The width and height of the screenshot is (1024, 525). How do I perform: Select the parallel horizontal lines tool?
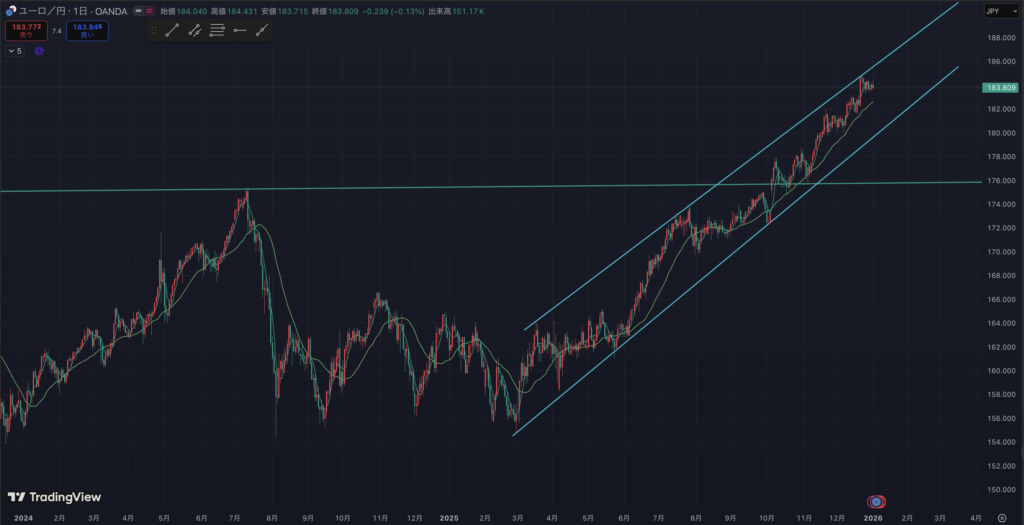point(217,30)
